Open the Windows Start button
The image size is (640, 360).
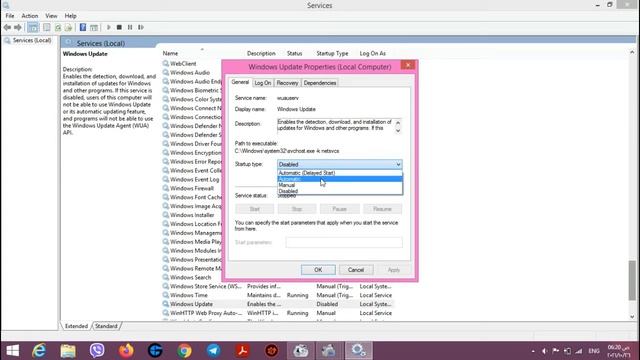coord(12,351)
